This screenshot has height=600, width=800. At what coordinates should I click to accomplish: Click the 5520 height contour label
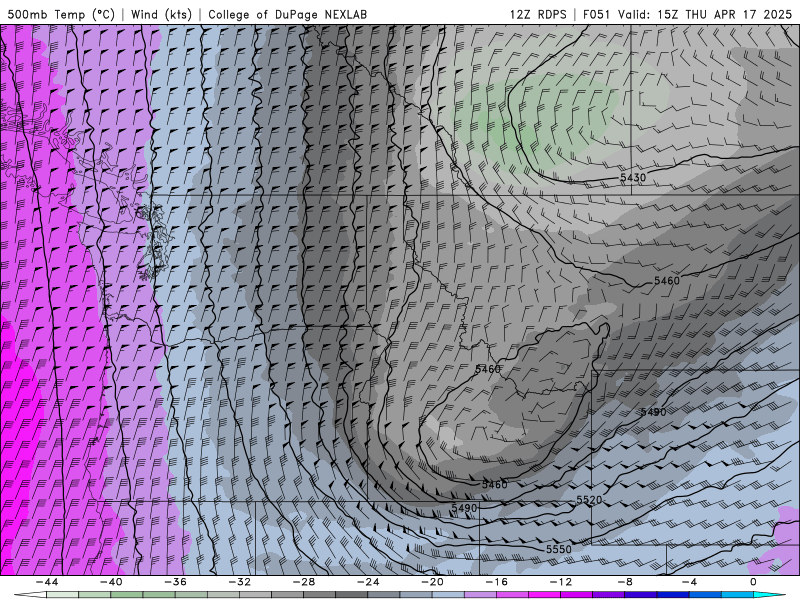point(589,500)
